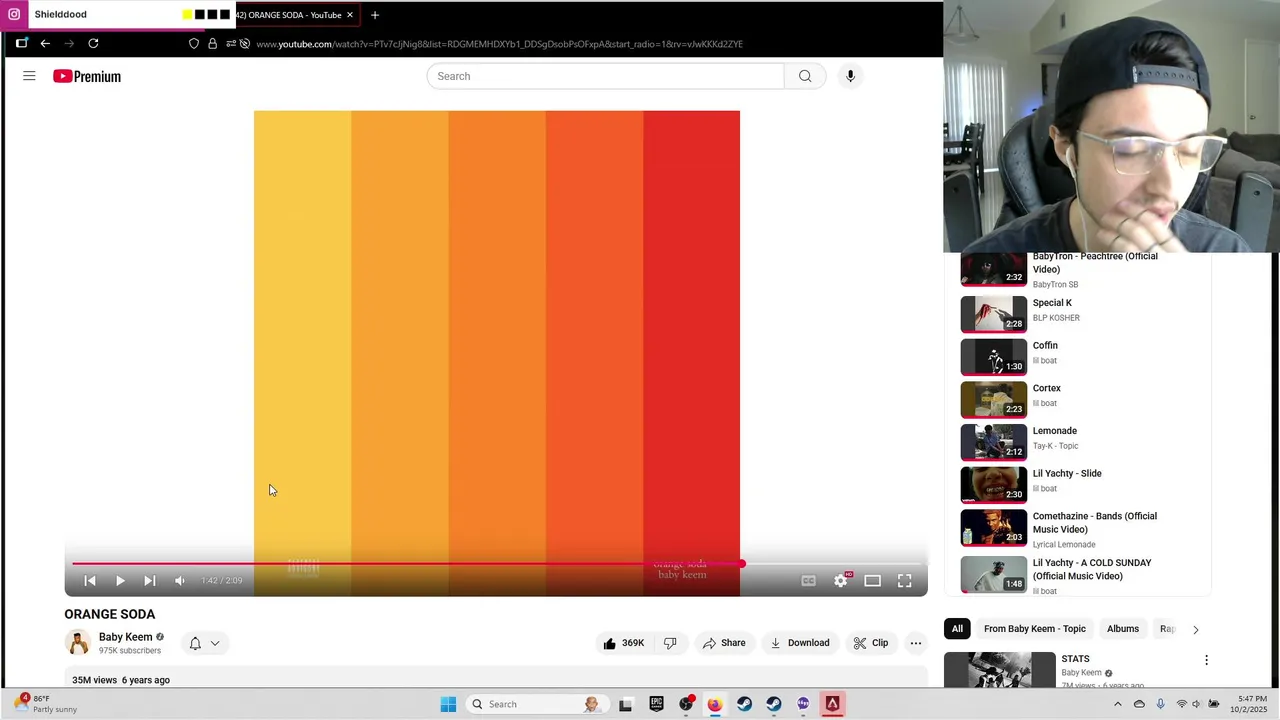Screen dimensions: 1280x720
Task: Mute the video volume
Action: (x=180, y=581)
